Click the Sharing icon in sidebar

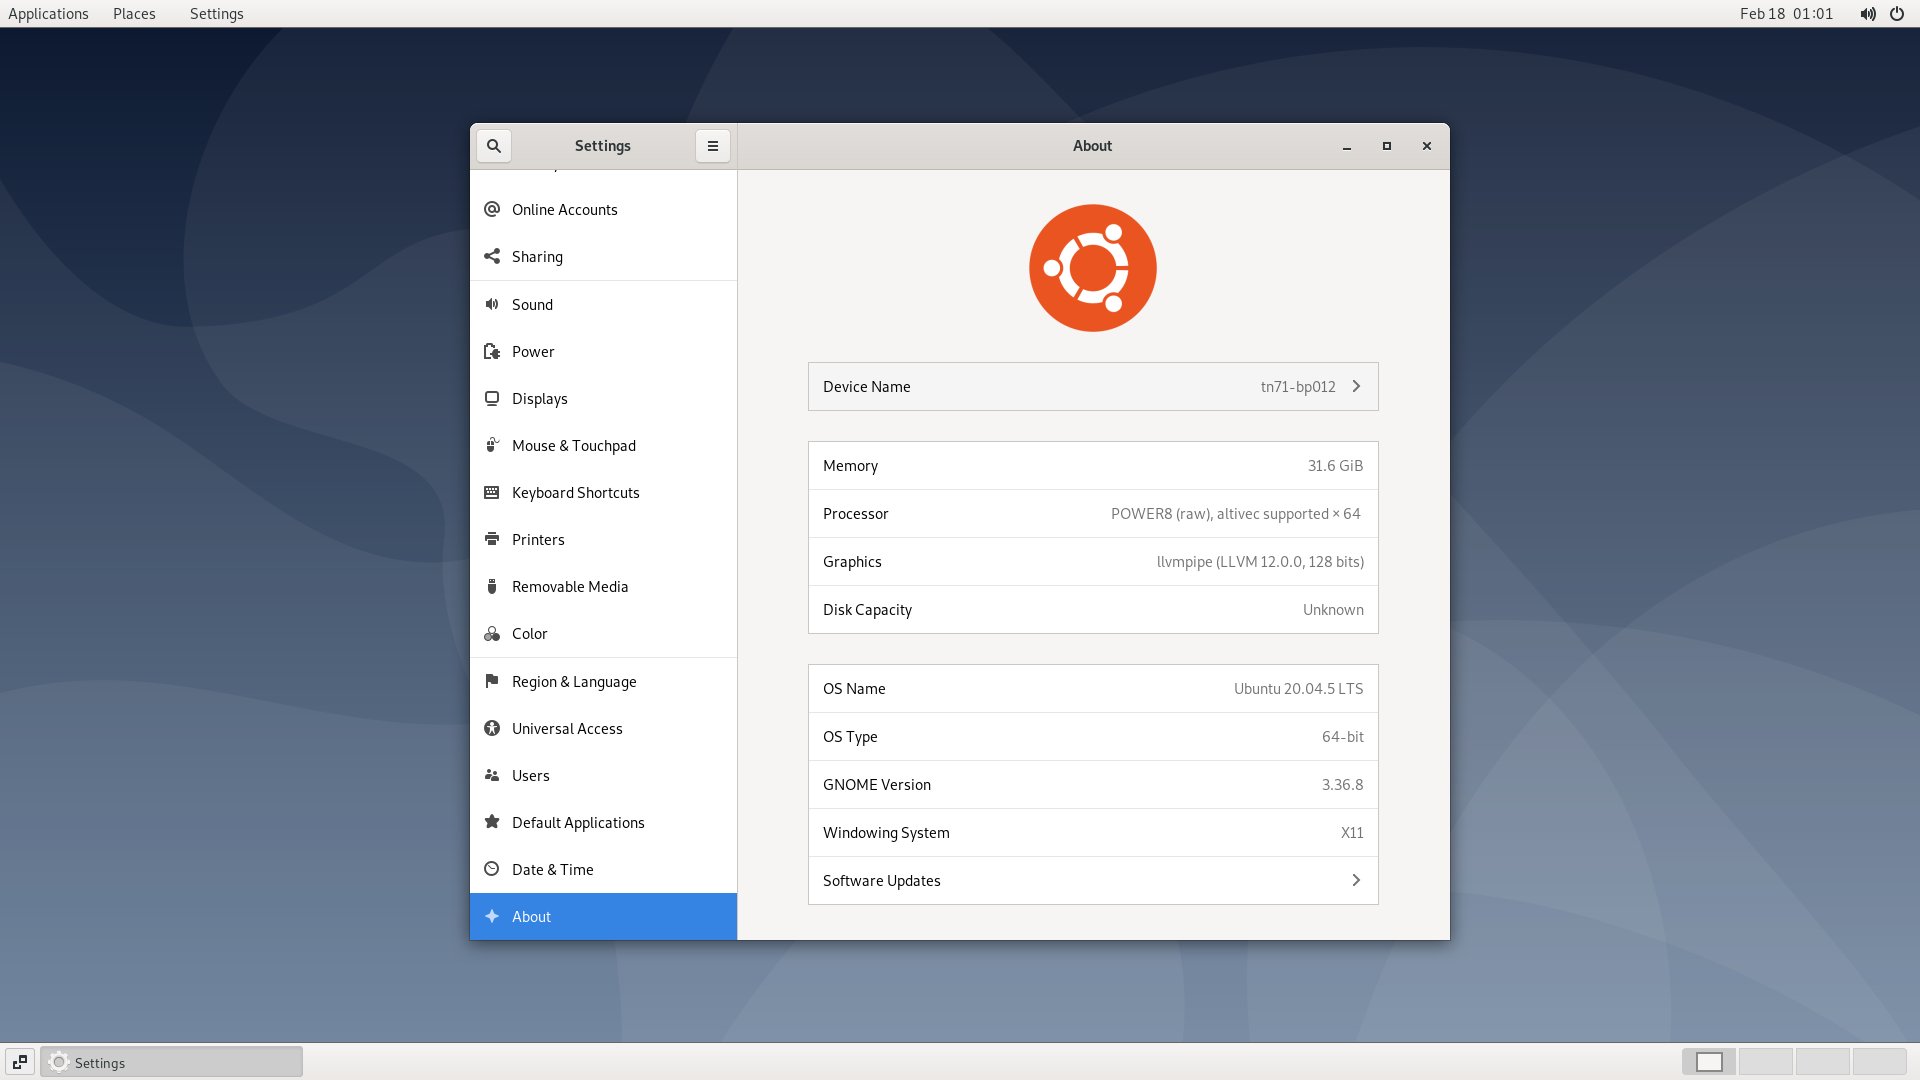(x=492, y=256)
